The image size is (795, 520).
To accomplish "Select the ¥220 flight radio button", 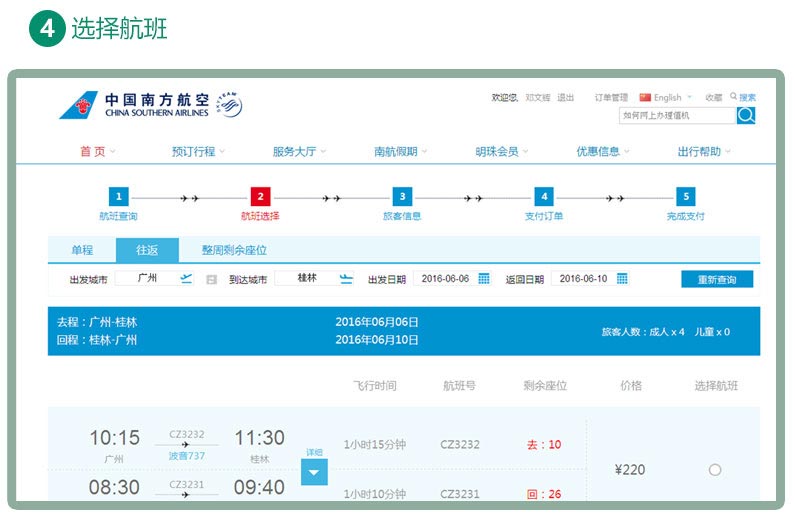I will 714,470.
